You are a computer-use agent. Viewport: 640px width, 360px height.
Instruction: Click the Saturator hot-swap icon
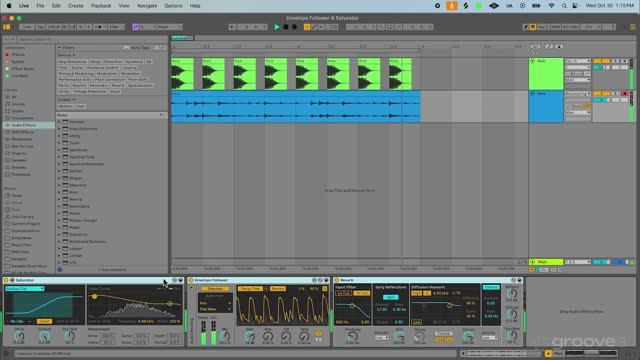pyautogui.click(x=175, y=280)
